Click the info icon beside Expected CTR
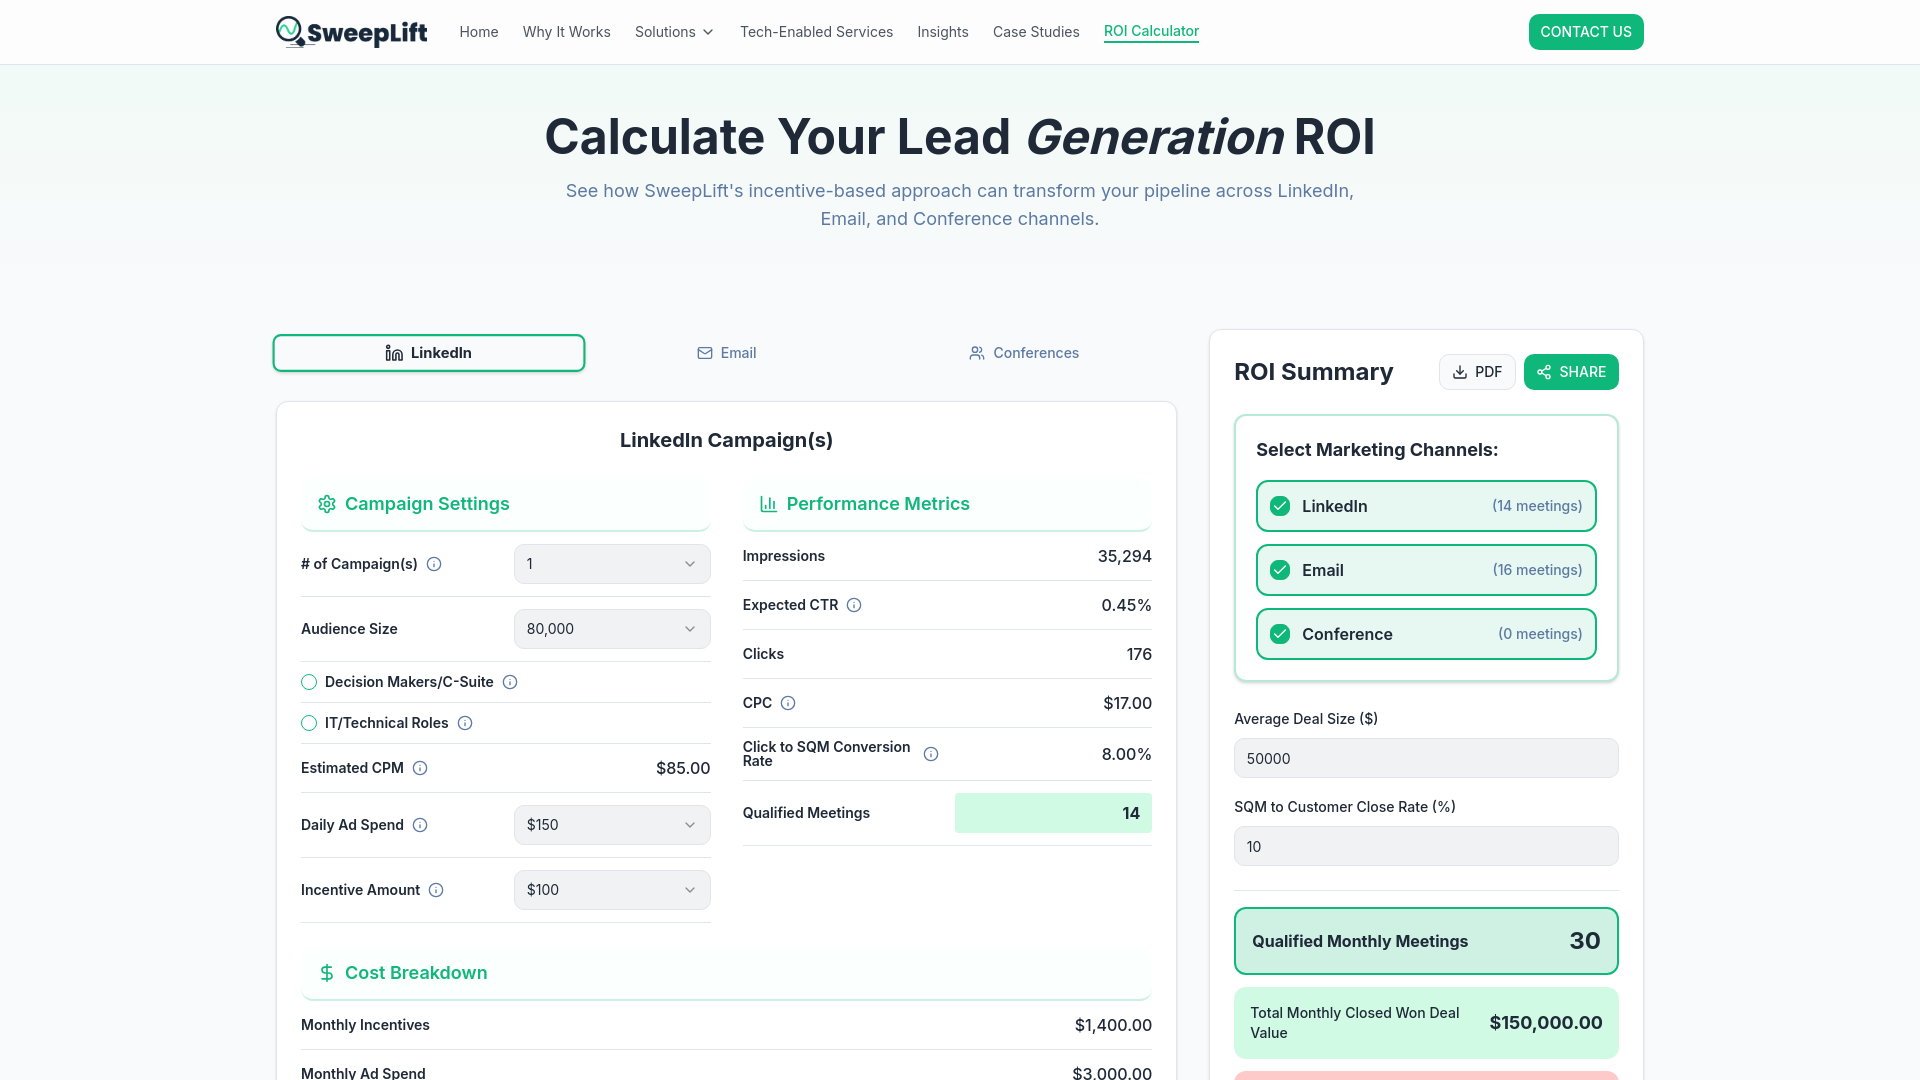Viewport: 1920px width, 1080px height. [x=854, y=605]
